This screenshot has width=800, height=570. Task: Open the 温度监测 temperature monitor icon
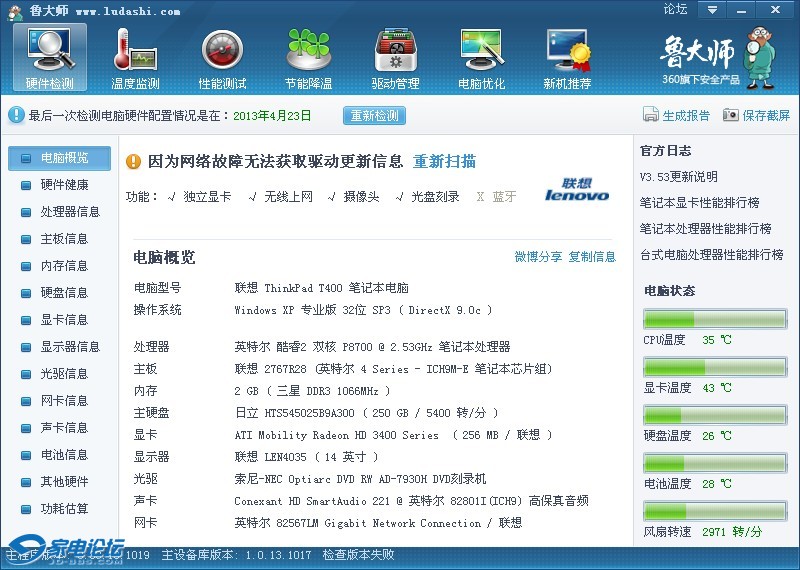point(135,56)
